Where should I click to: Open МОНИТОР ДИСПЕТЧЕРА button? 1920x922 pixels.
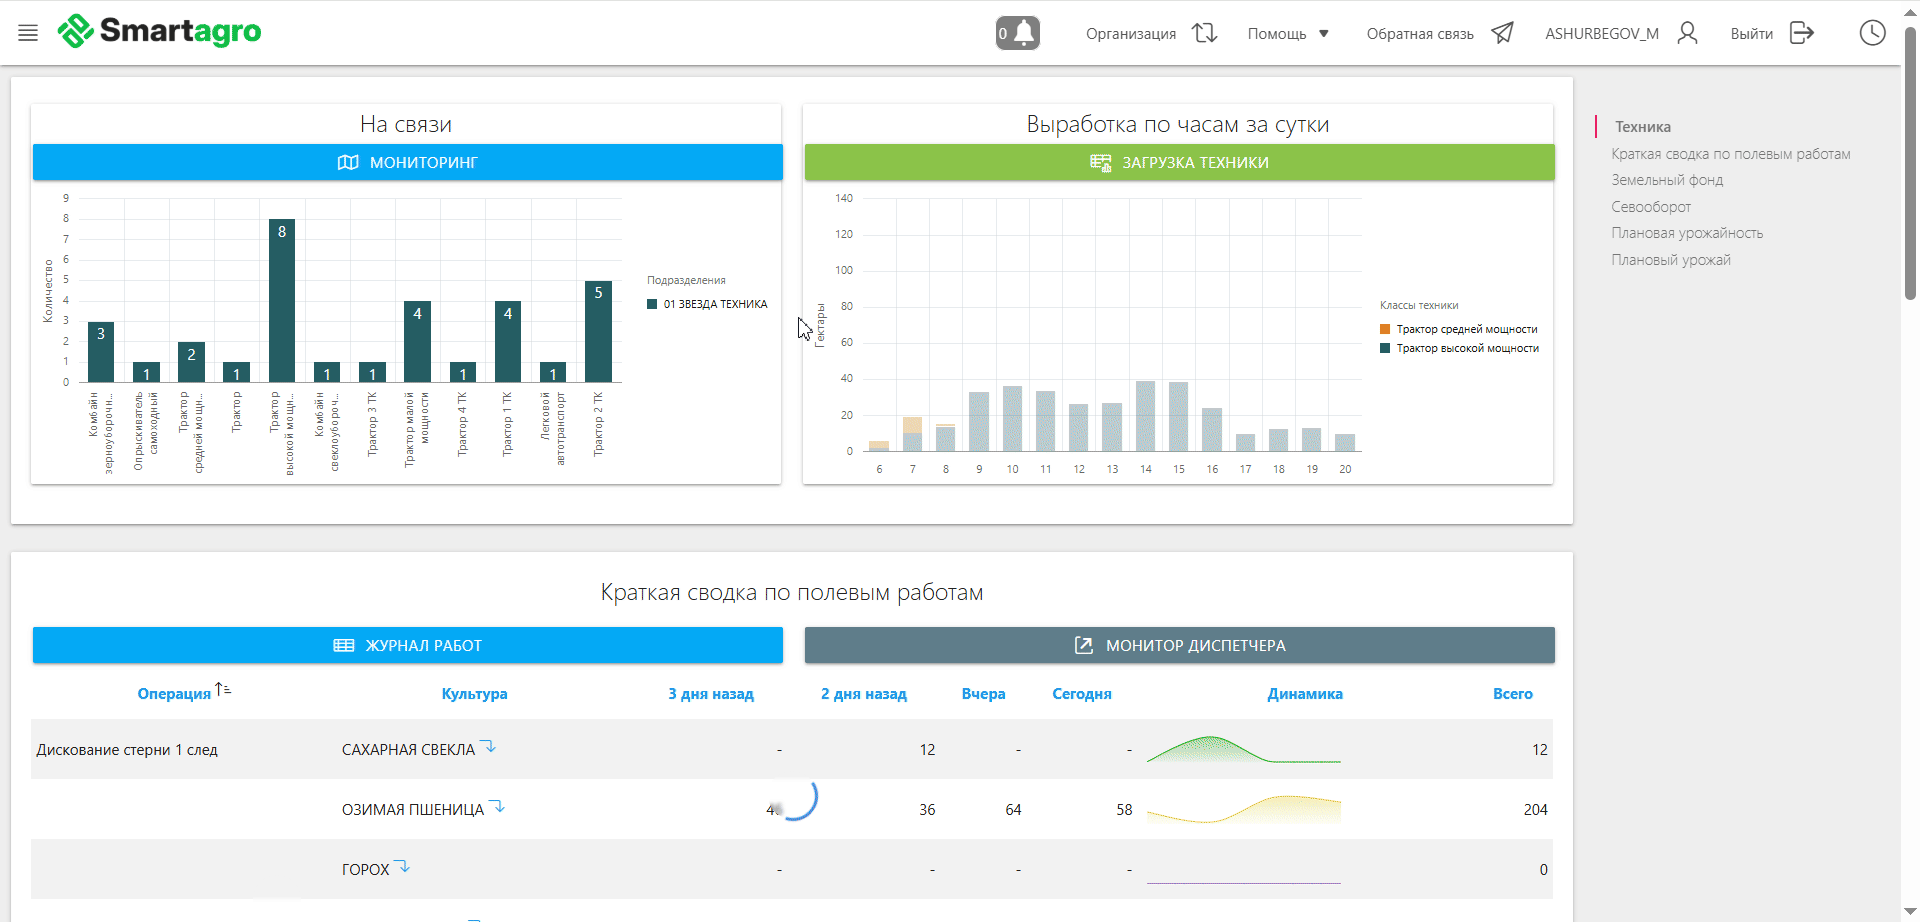(1179, 645)
